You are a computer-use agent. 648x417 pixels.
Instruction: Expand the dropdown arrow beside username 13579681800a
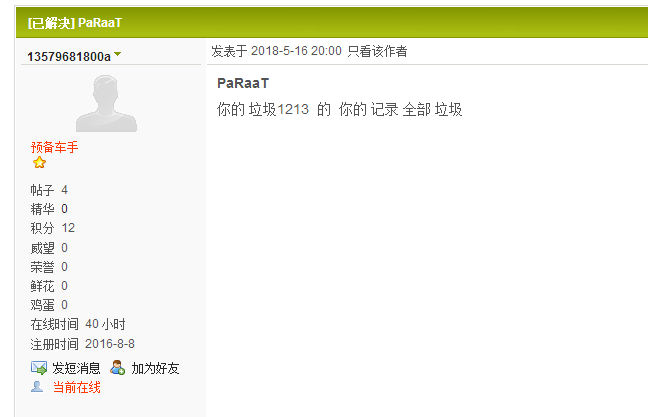[x=117, y=54]
